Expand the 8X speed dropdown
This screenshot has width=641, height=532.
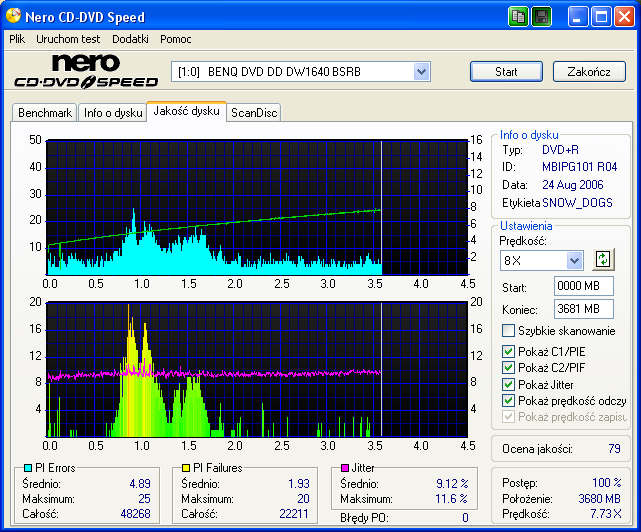click(x=574, y=260)
